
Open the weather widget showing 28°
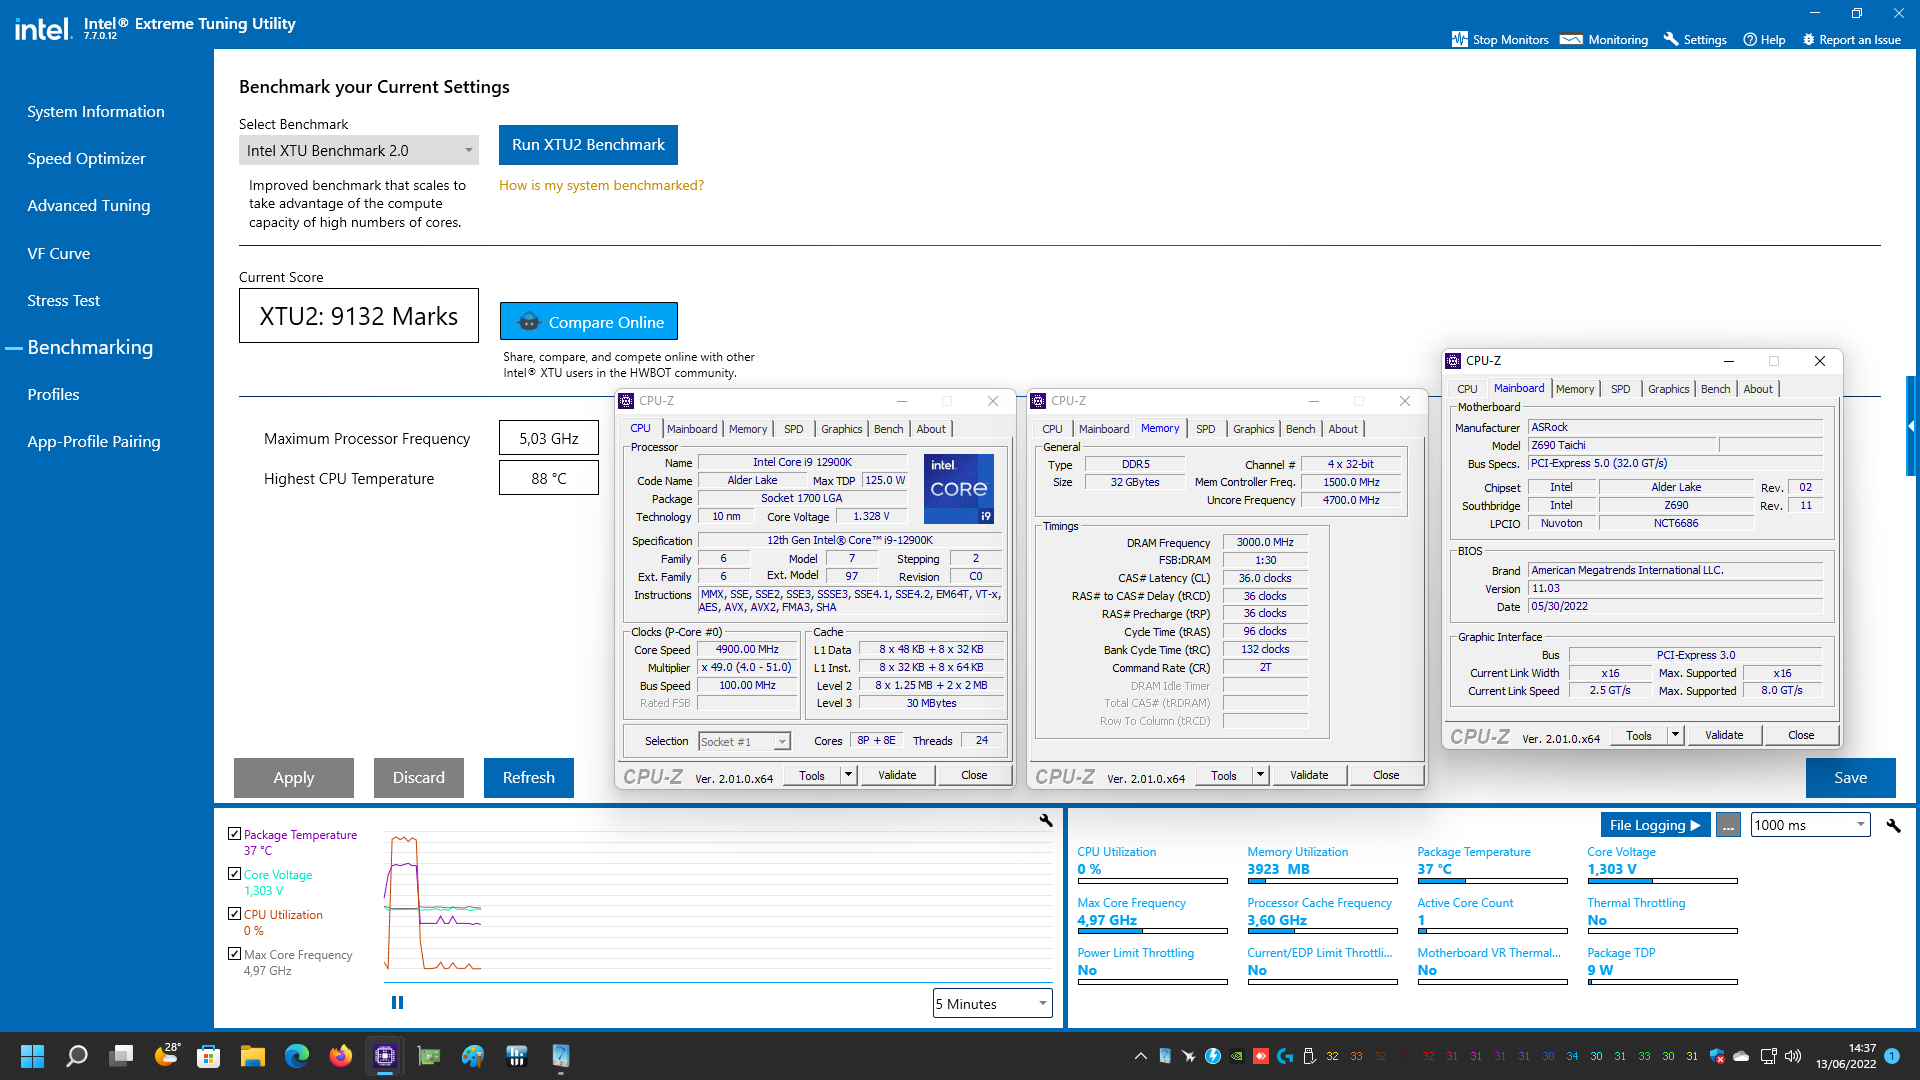click(x=167, y=1055)
